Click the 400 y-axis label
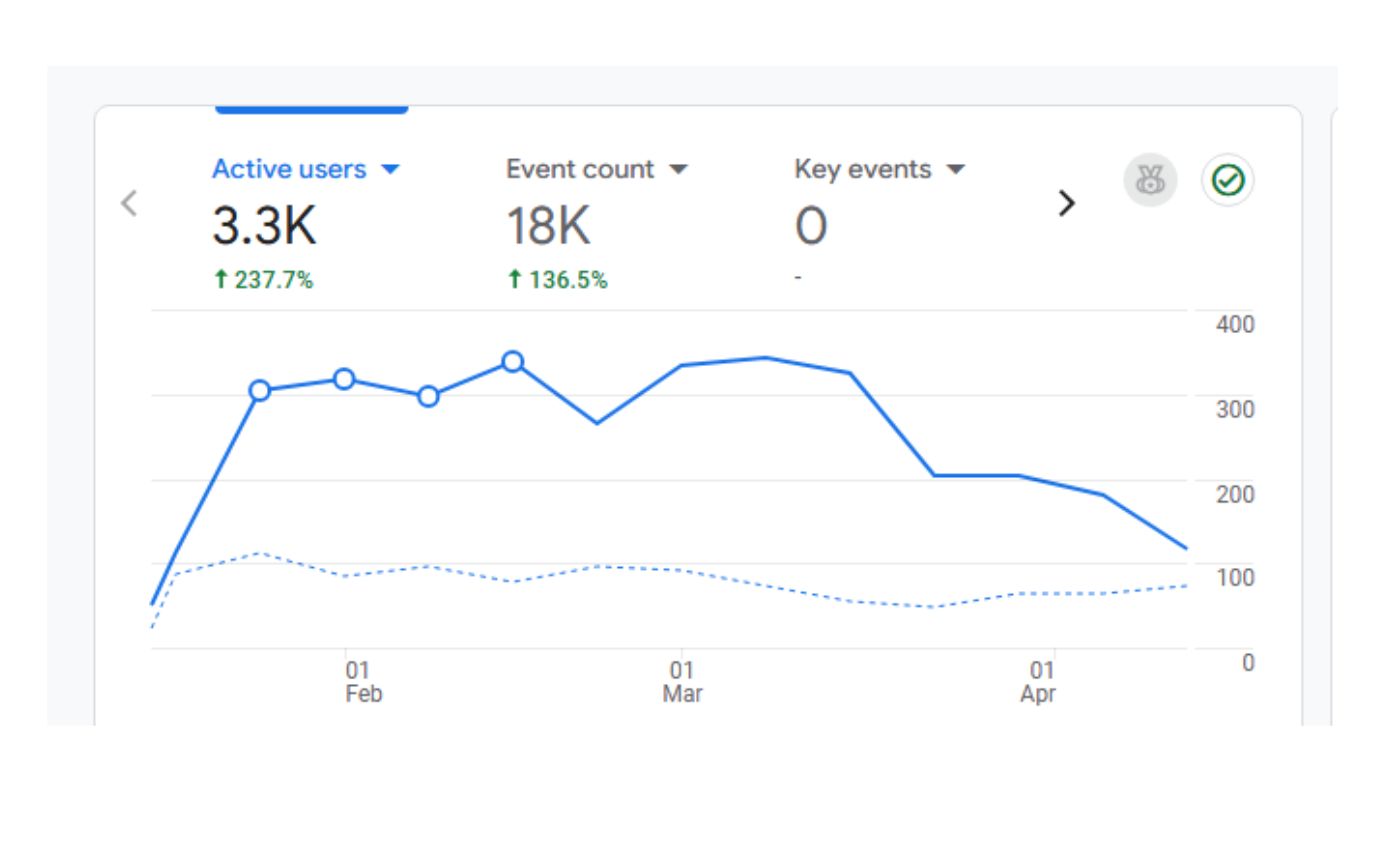1385x843 pixels. pyautogui.click(x=1235, y=325)
